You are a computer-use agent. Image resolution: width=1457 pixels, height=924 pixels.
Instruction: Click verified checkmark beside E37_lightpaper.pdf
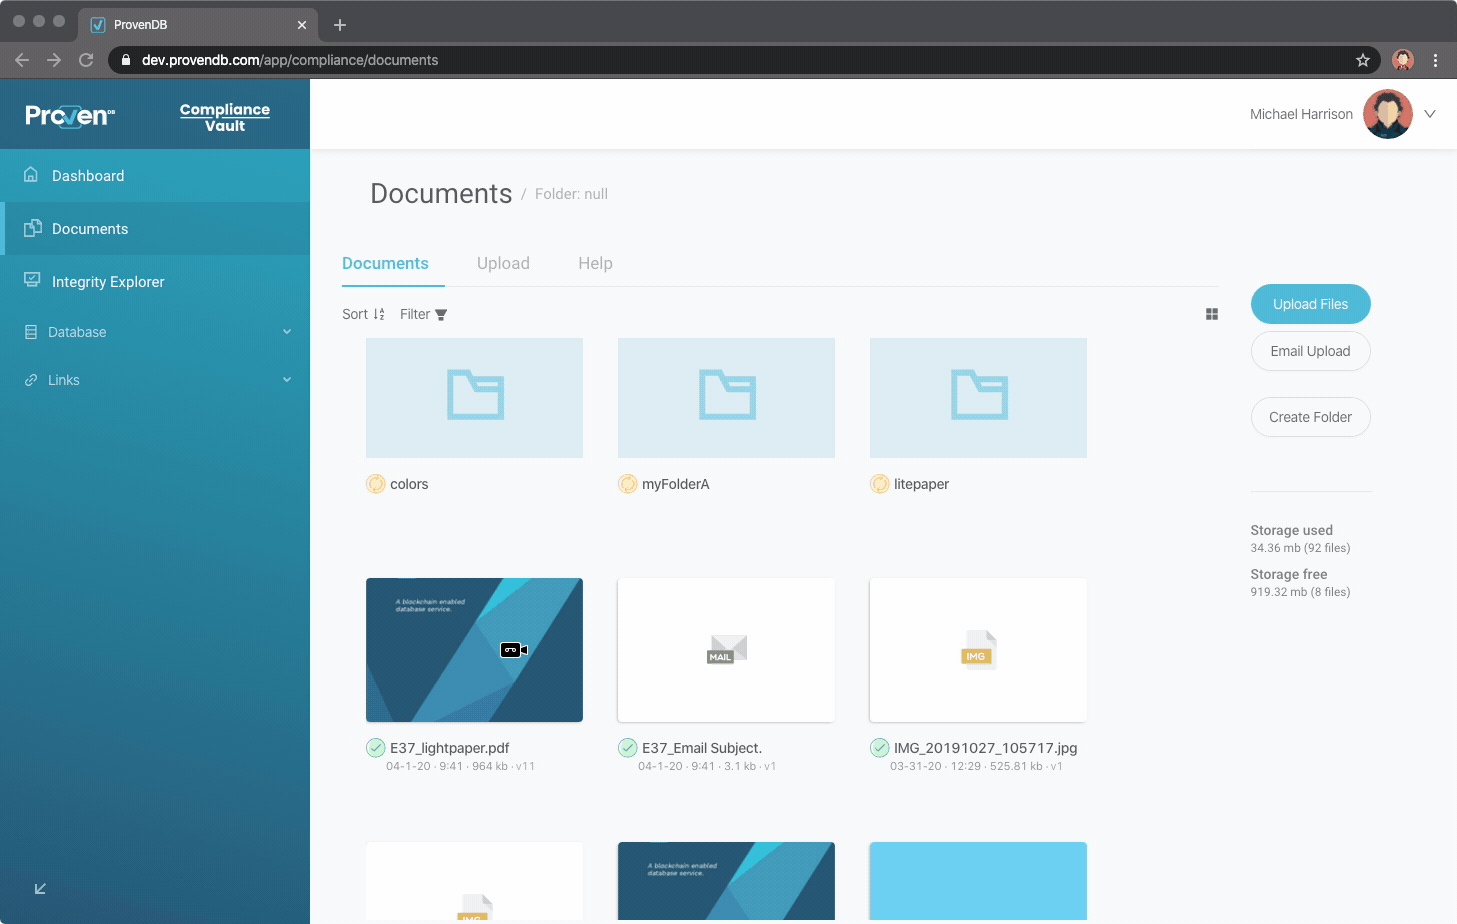coord(376,748)
